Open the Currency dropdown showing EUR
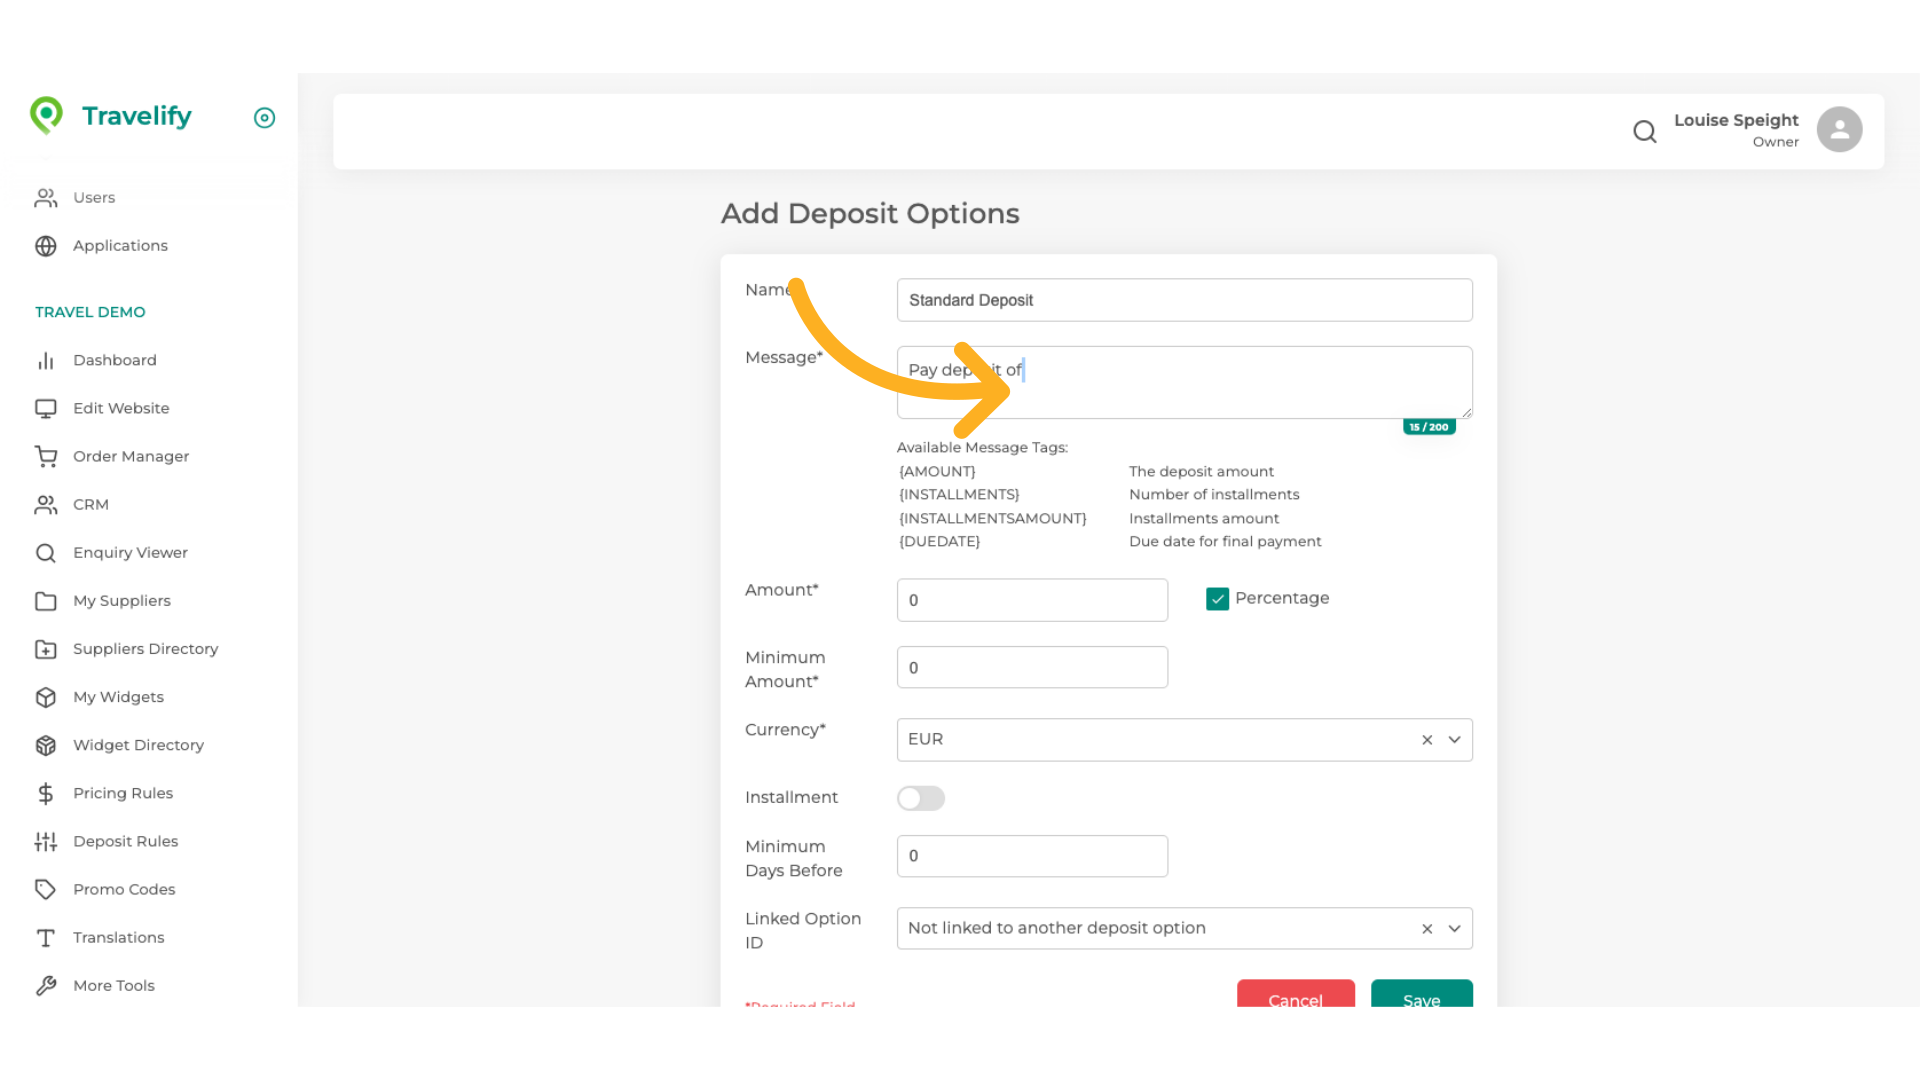1920x1080 pixels. pyautogui.click(x=1455, y=739)
